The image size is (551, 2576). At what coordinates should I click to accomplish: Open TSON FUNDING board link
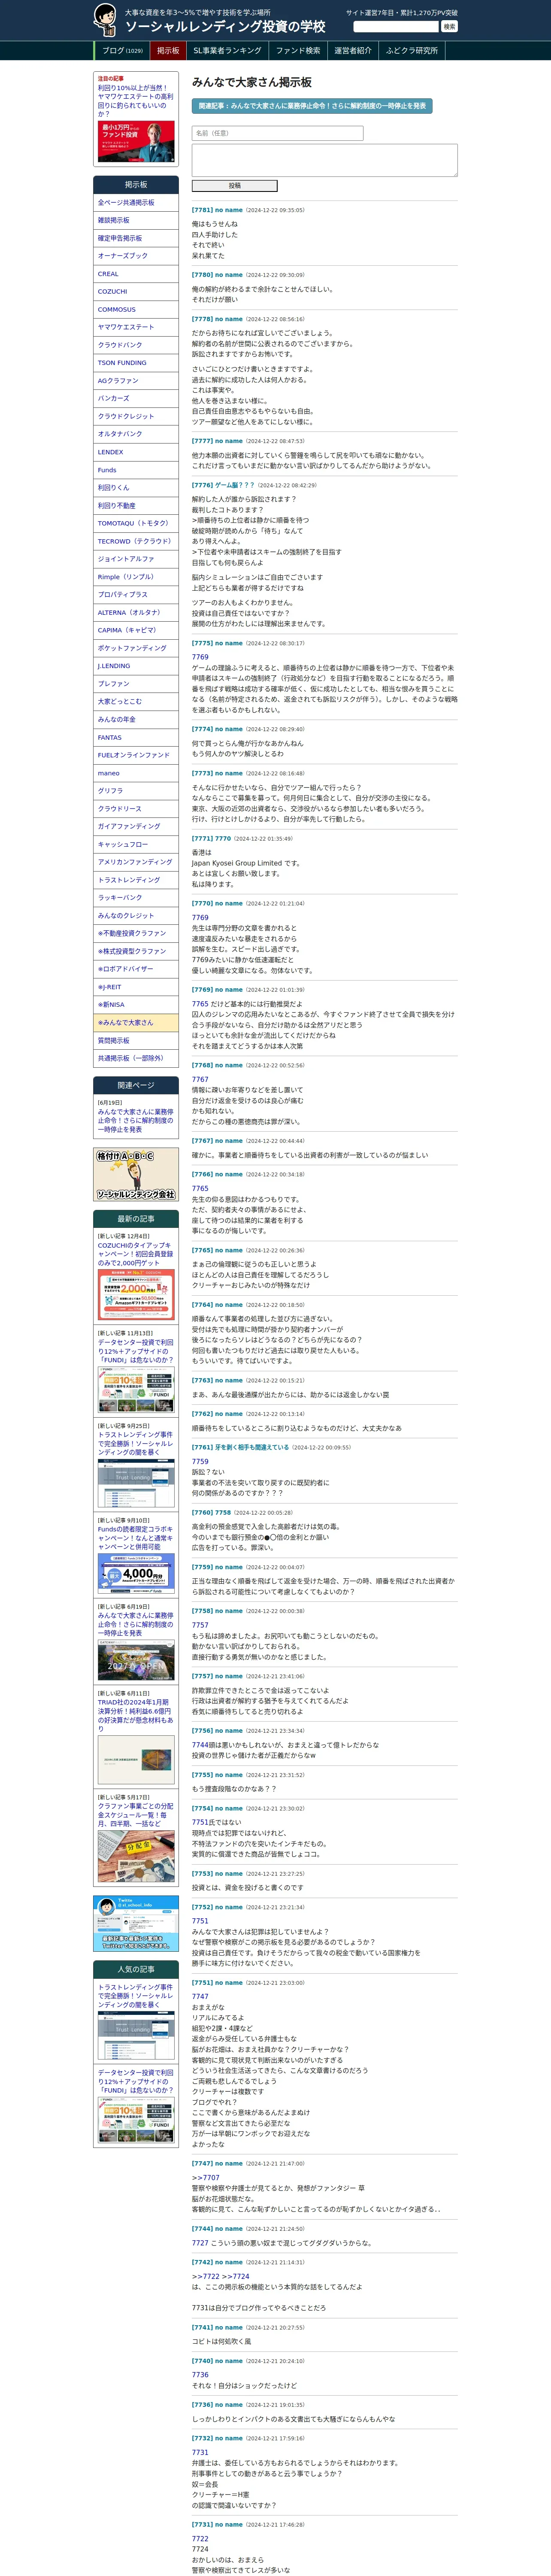pyautogui.click(x=136, y=363)
